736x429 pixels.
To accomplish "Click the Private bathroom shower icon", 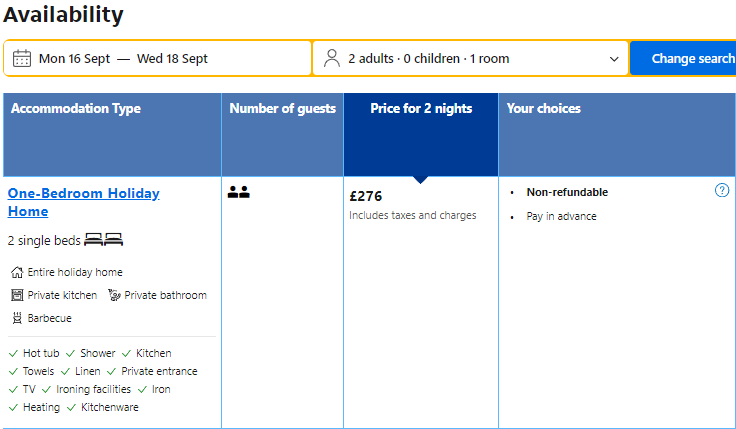I will coord(114,295).
